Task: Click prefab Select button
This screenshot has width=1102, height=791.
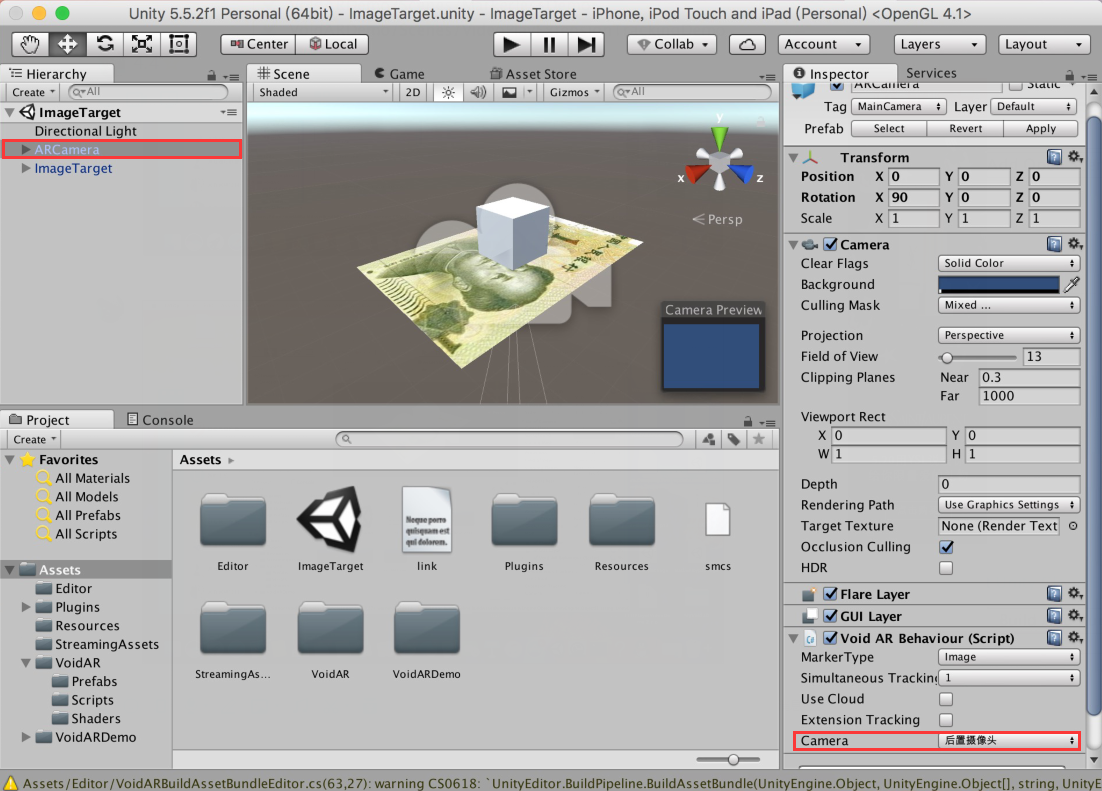Action: point(889,128)
